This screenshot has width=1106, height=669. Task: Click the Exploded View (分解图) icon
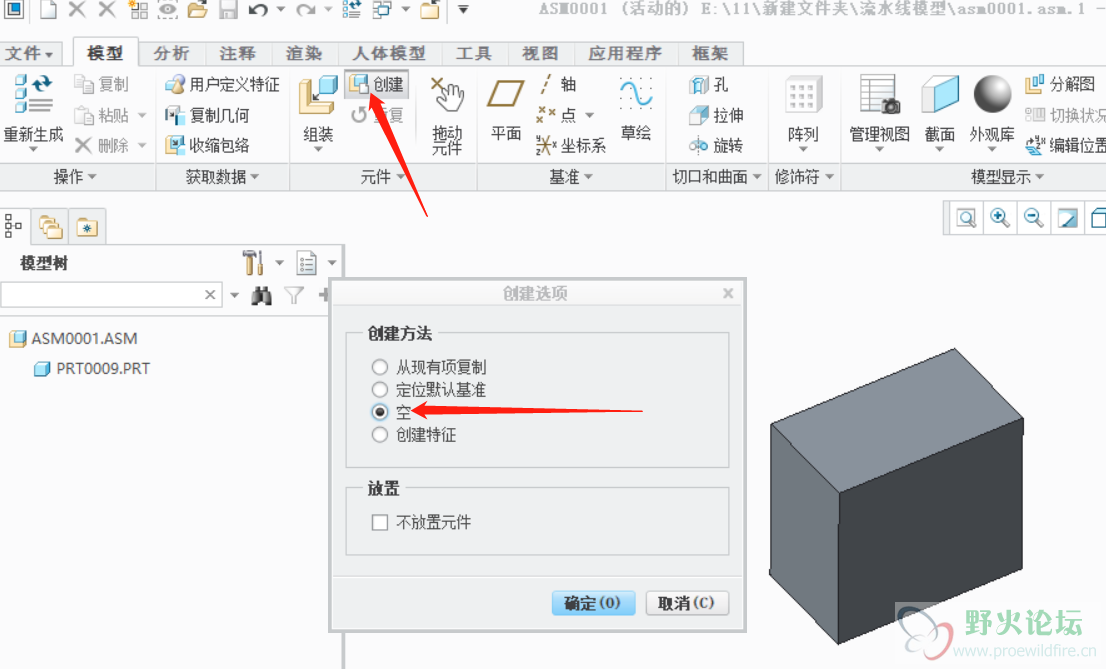click(1035, 84)
